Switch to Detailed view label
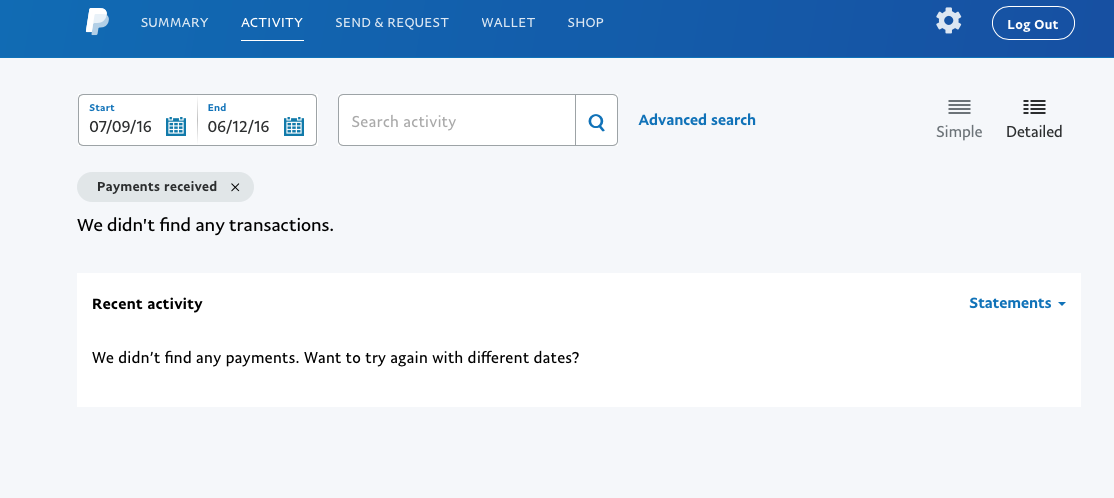 tap(1034, 132)
